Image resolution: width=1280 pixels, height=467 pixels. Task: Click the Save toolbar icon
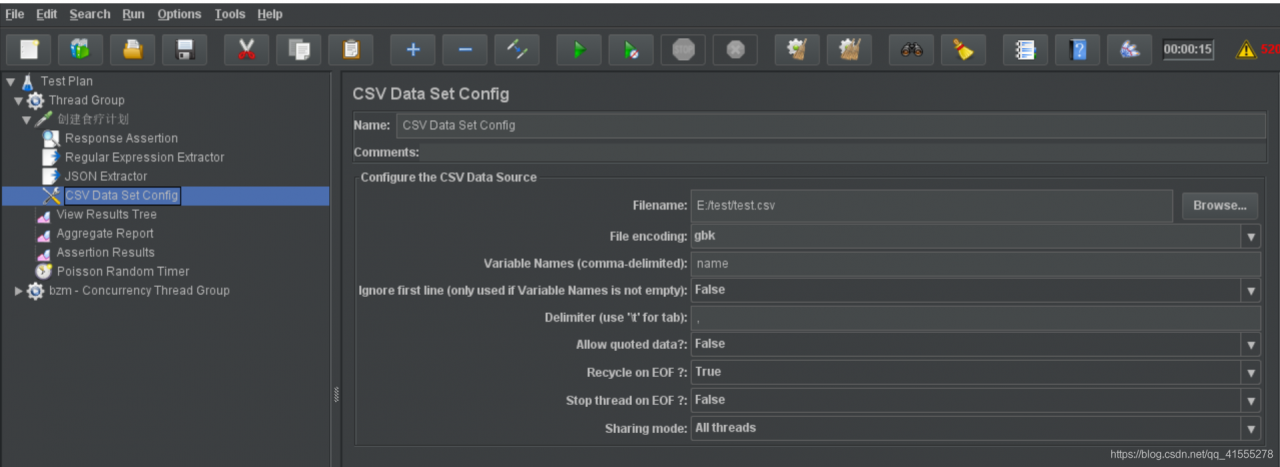tap(185, 49)
